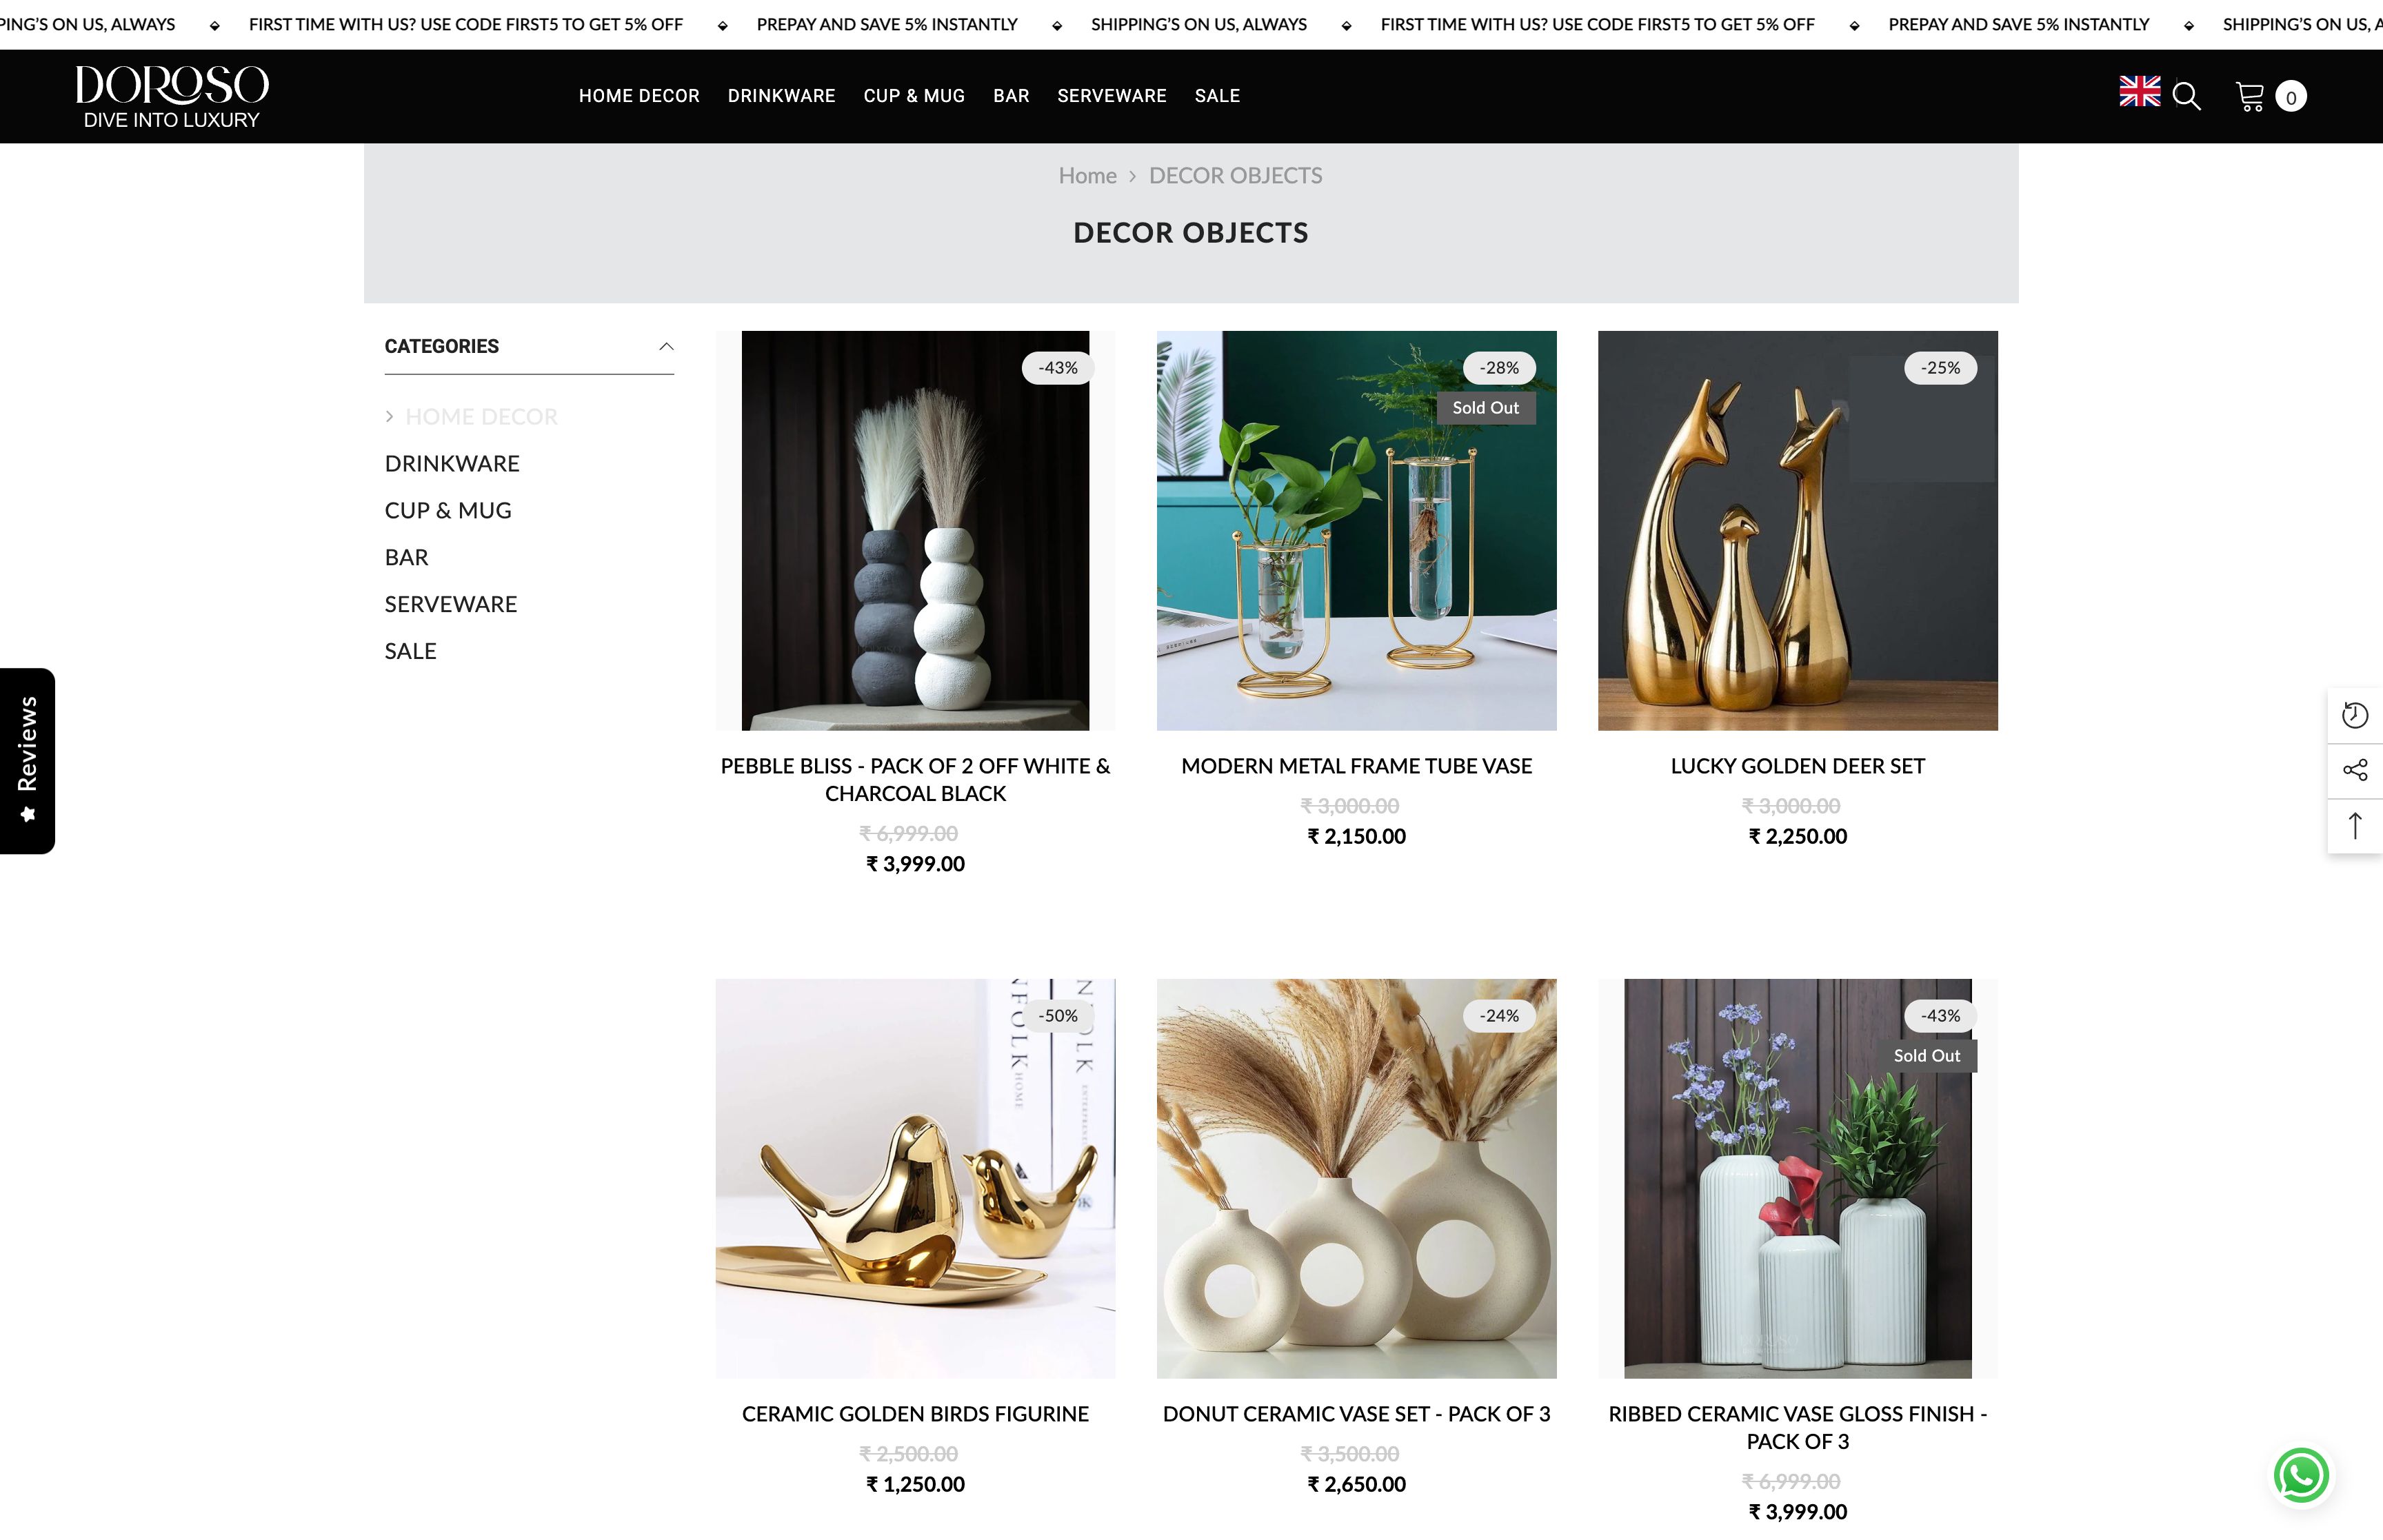Open the Reviews side panel
Image resolution: width=2383 pixels, height=1540 pixels.
(27, 762)
